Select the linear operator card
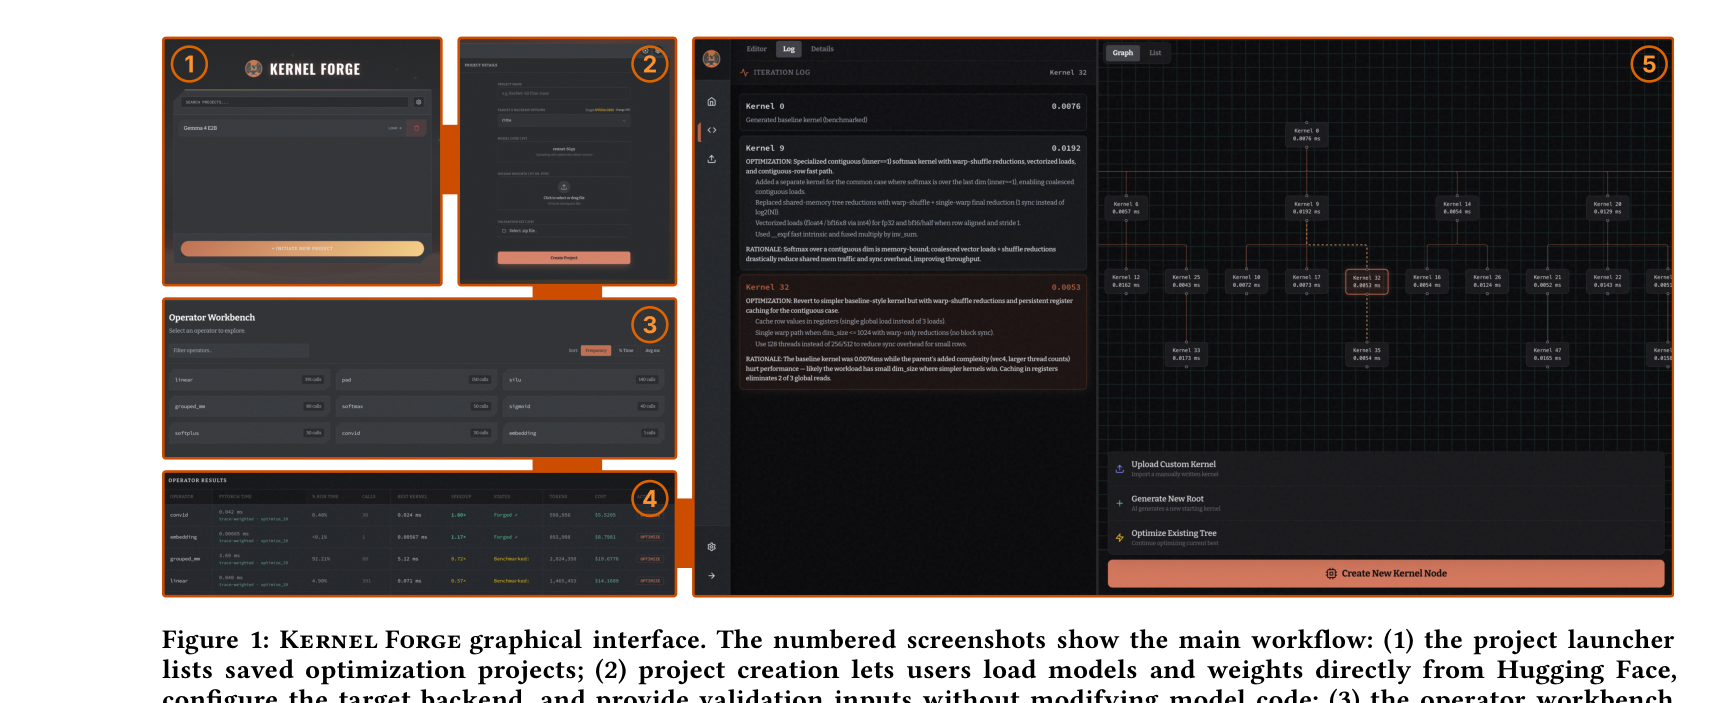Screen dimensions: 1711x703 coord(248,380)
